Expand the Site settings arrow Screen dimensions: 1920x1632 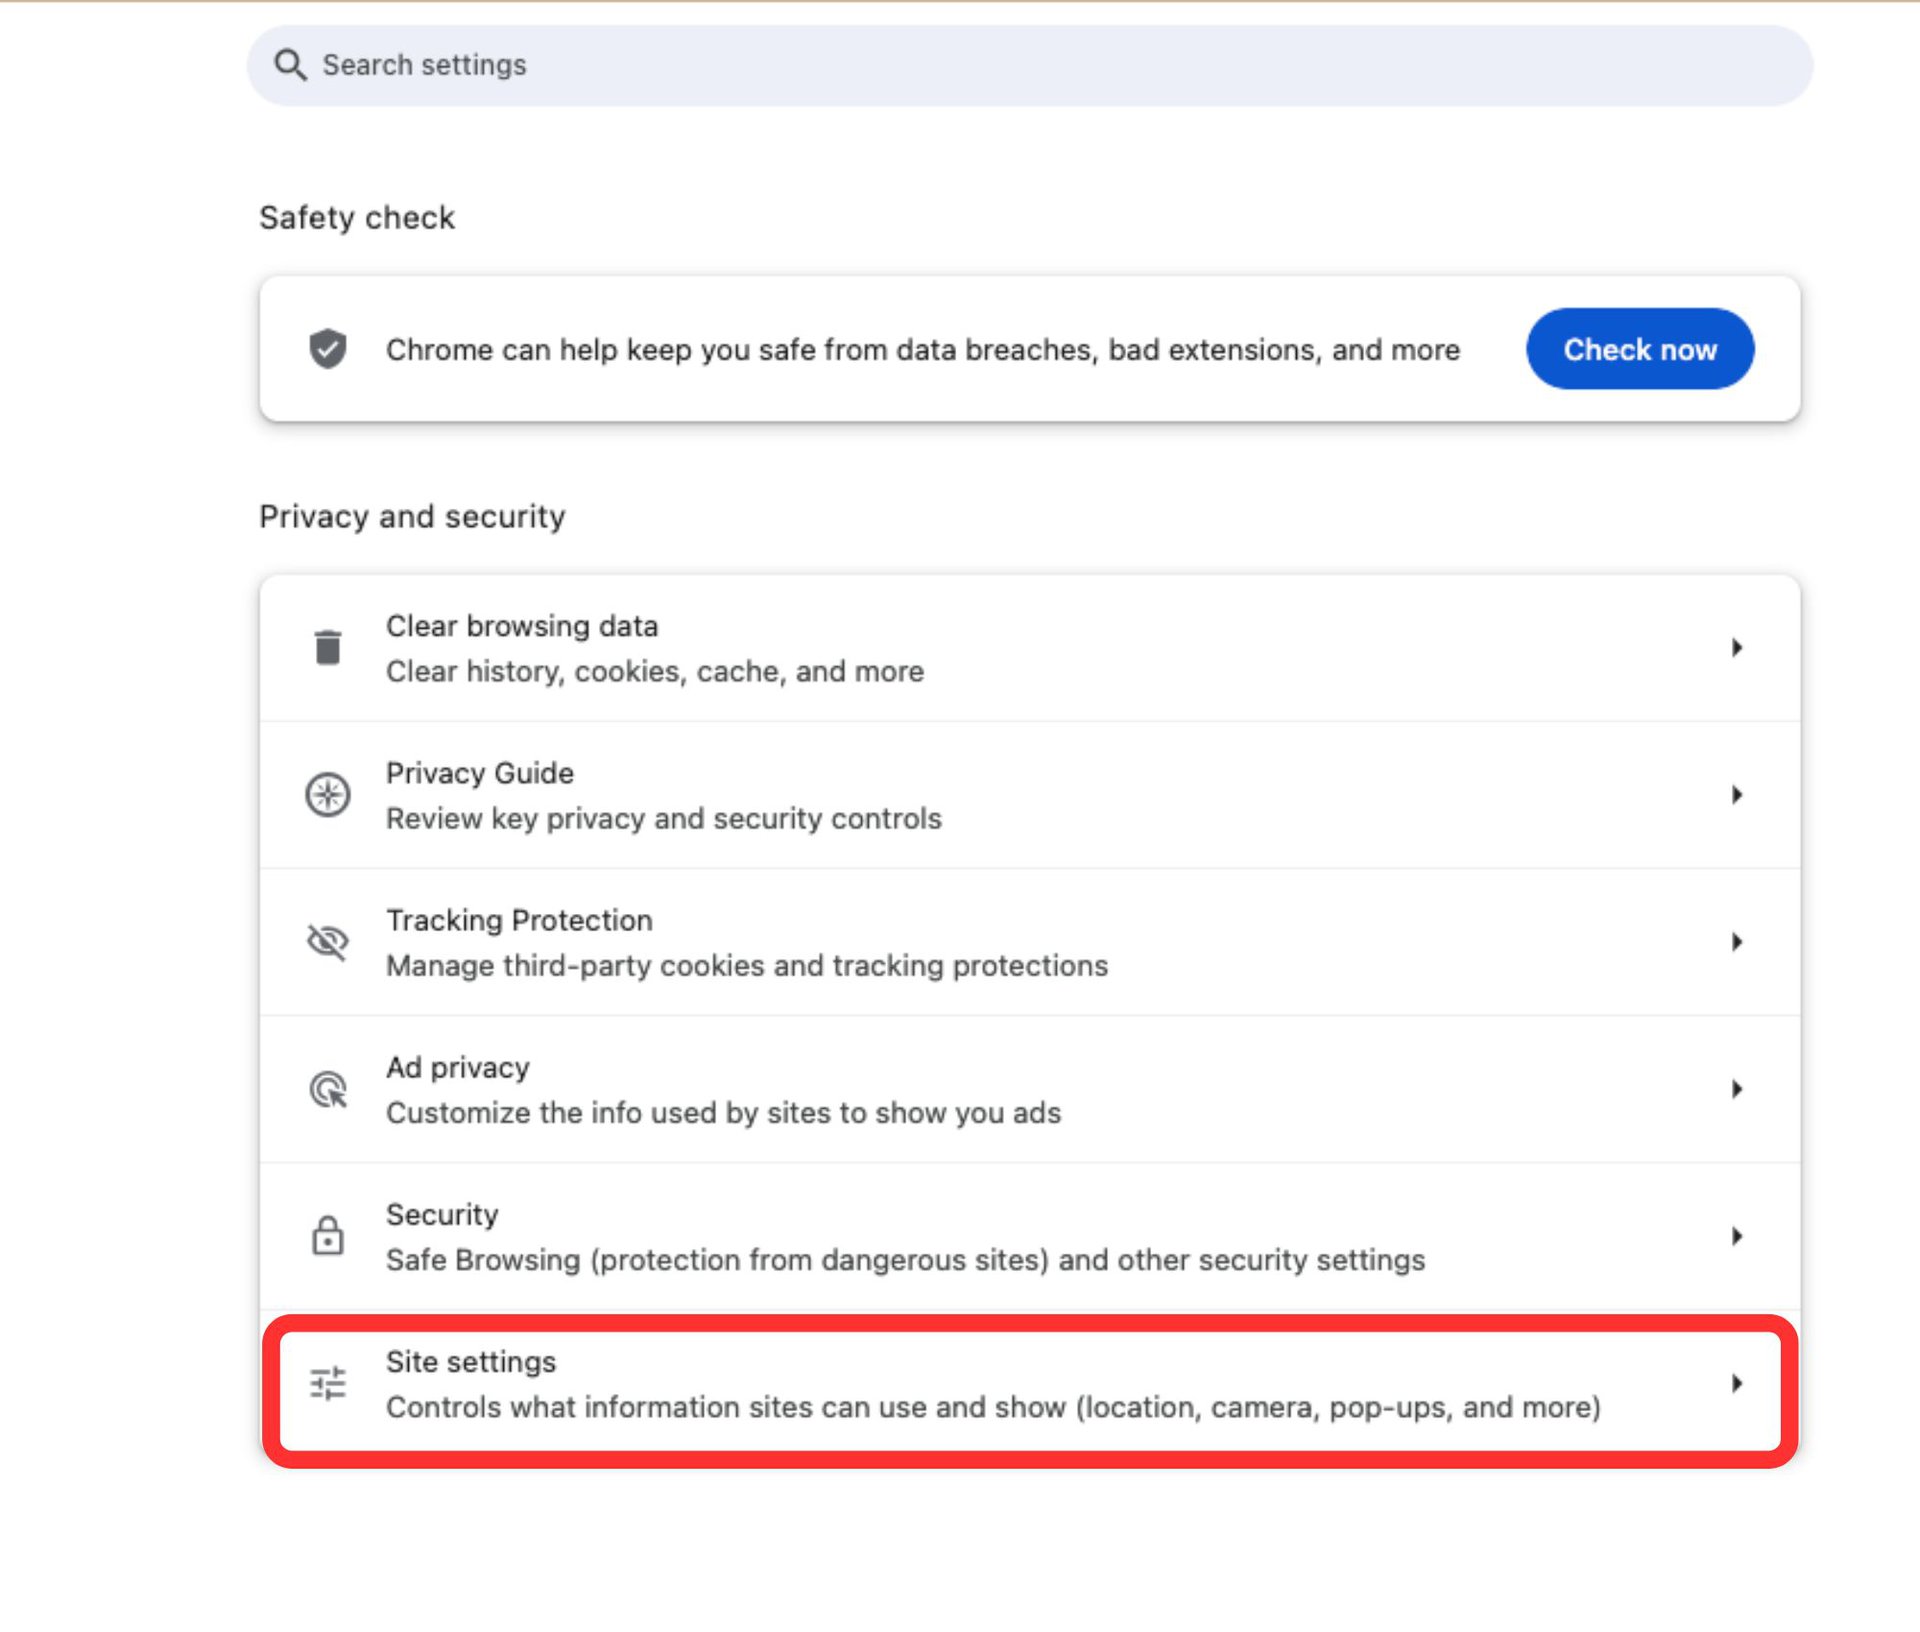pos(1737,1383)
